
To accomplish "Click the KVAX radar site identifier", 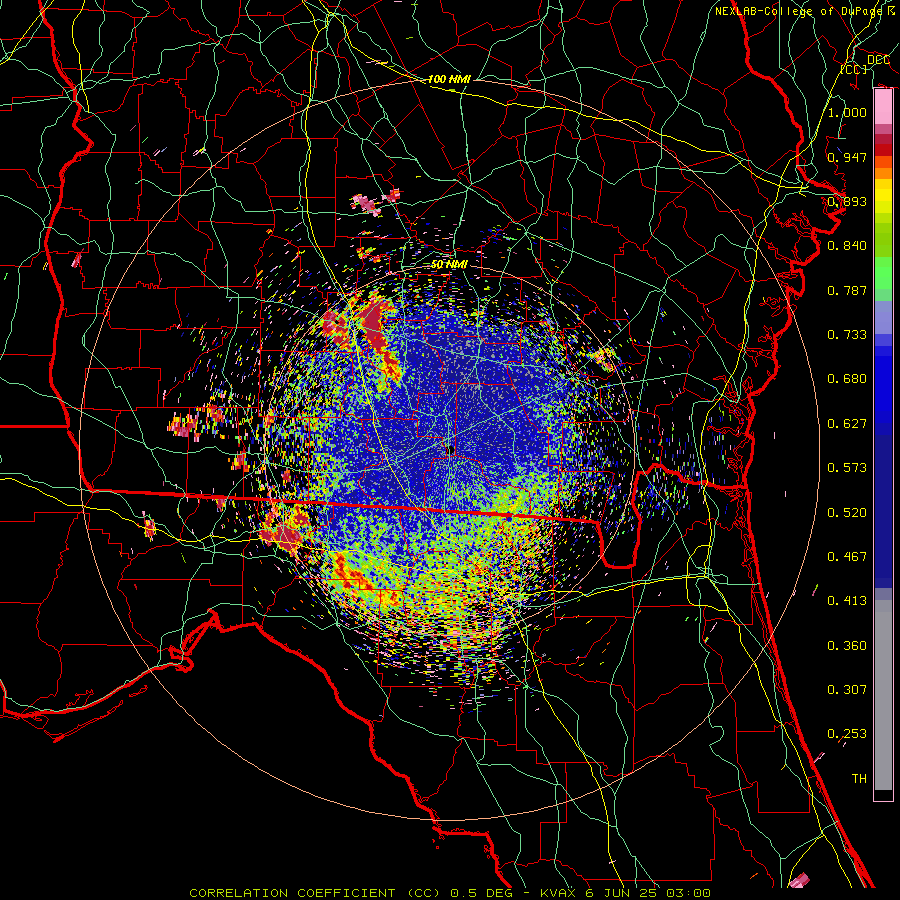I will click(x=560, y=893).
